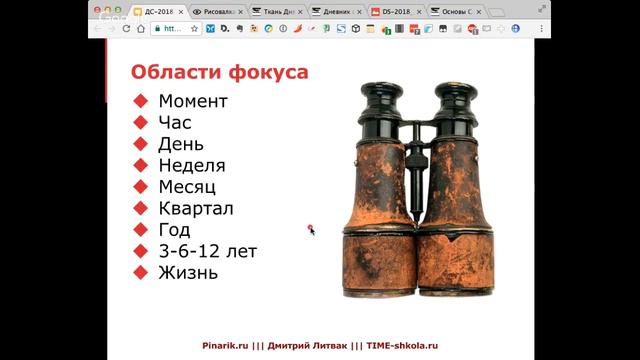Image resolution: width=640 pixels, height=360 pixels.
Task: Click the 'Неделя' bullet text
Action: (x=192, y=165)
